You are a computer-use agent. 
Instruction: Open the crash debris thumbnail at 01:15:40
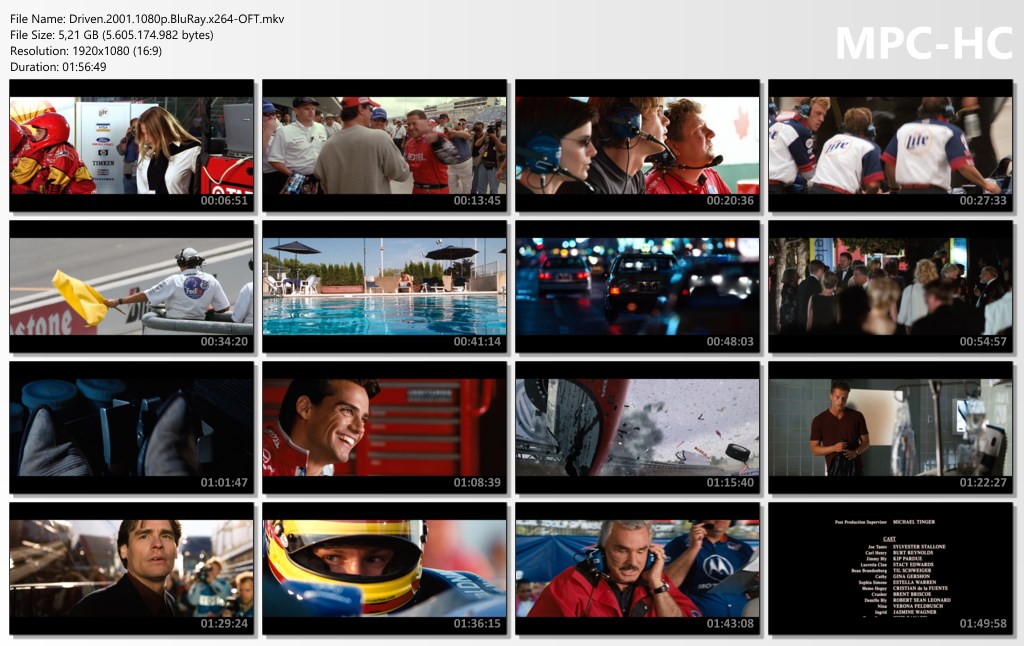[638, 427]
